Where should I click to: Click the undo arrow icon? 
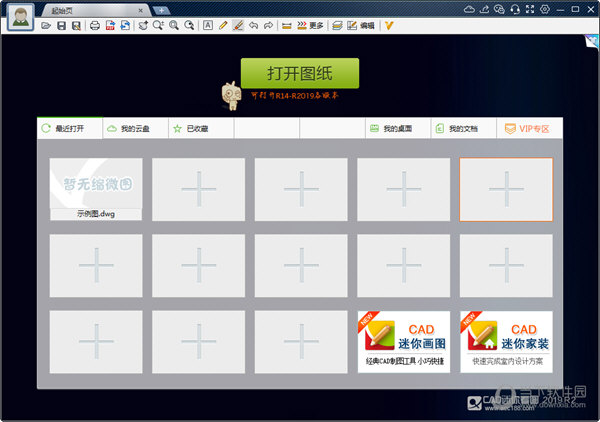(253, 25)
